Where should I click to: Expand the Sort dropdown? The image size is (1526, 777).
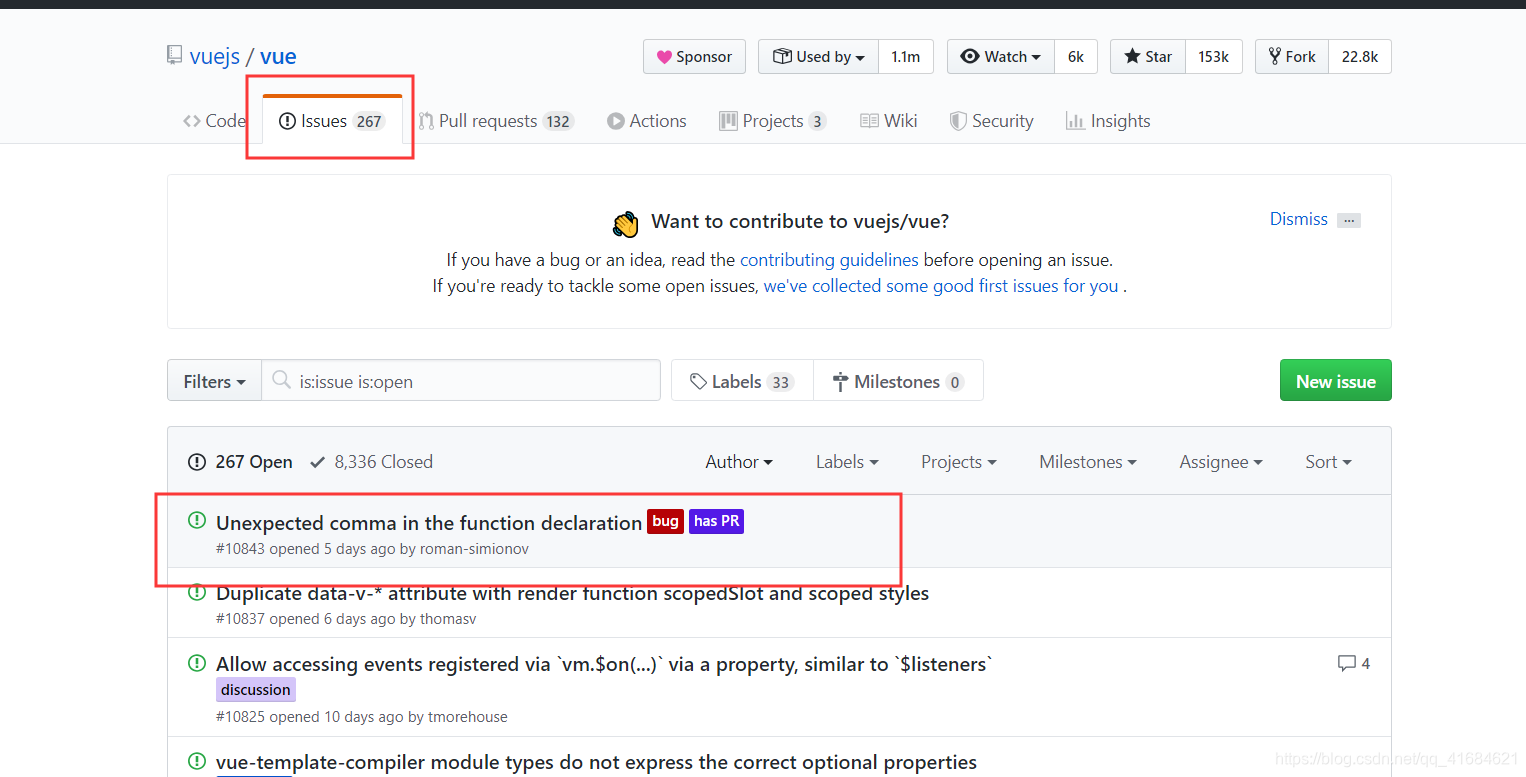pos(1328,462)
